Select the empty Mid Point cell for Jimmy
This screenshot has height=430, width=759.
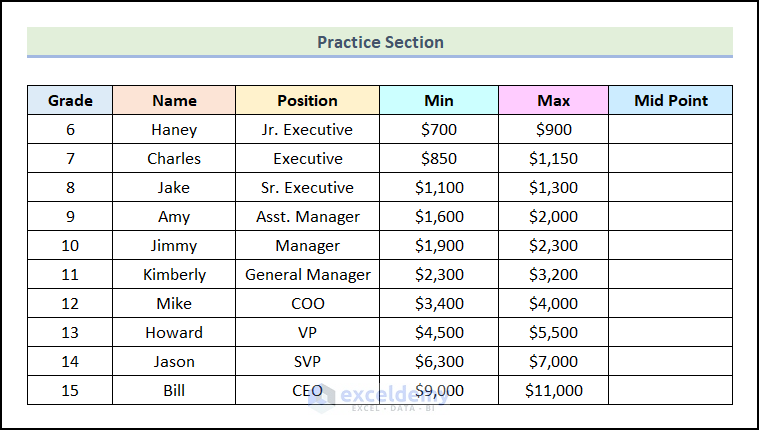coord(670,245)
